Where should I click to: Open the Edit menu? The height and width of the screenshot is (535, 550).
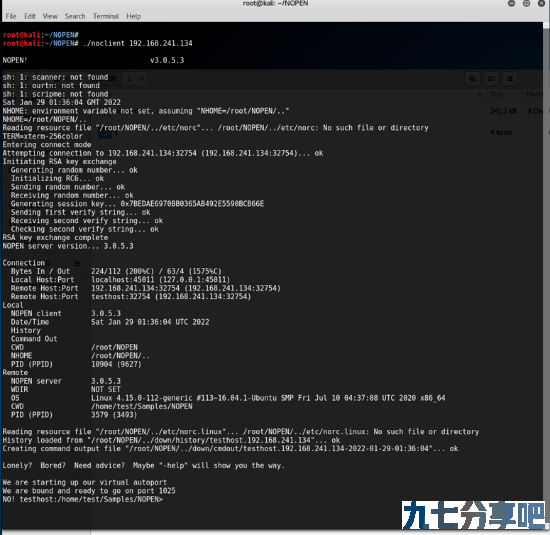click(30, 16)
